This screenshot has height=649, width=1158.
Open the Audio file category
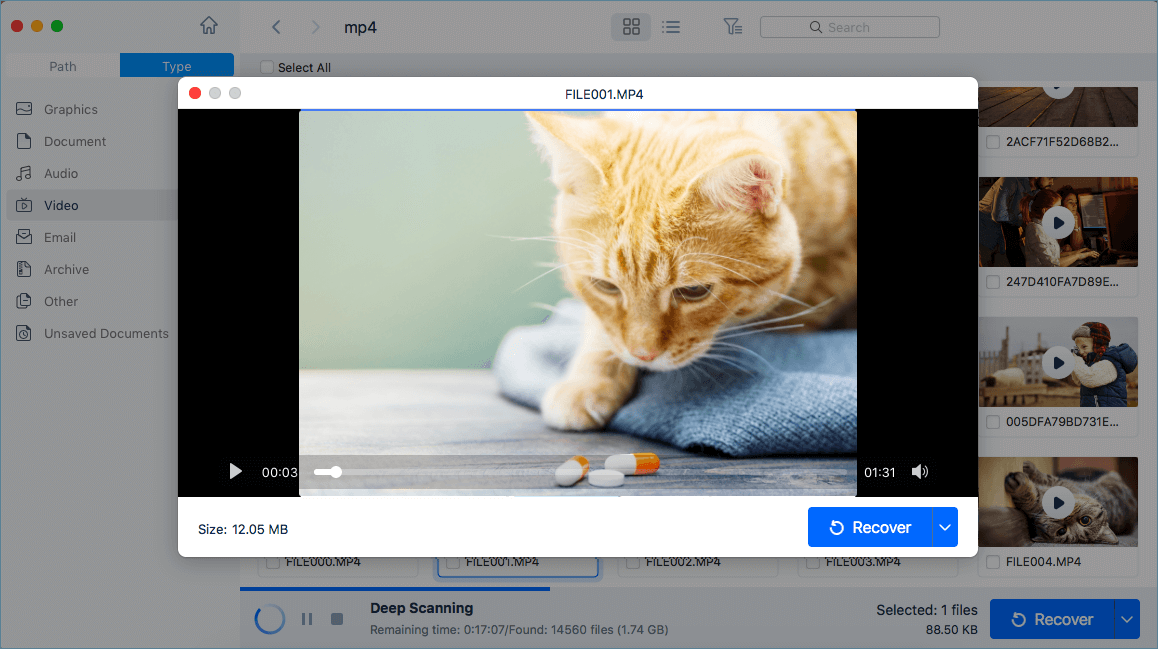pos(60,173)
